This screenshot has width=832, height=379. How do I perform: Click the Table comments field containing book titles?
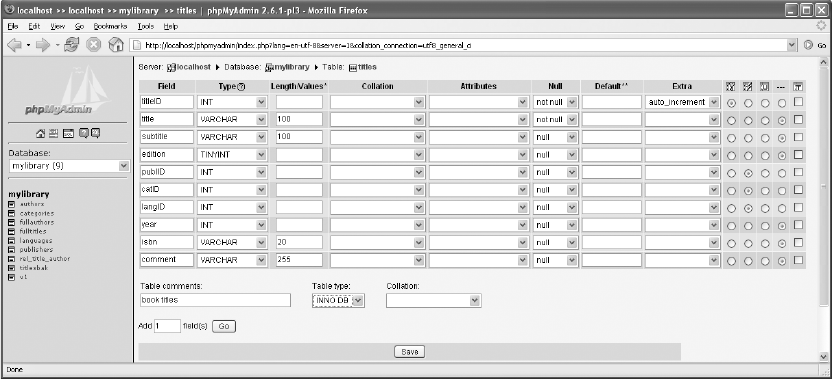click(215, 300)
